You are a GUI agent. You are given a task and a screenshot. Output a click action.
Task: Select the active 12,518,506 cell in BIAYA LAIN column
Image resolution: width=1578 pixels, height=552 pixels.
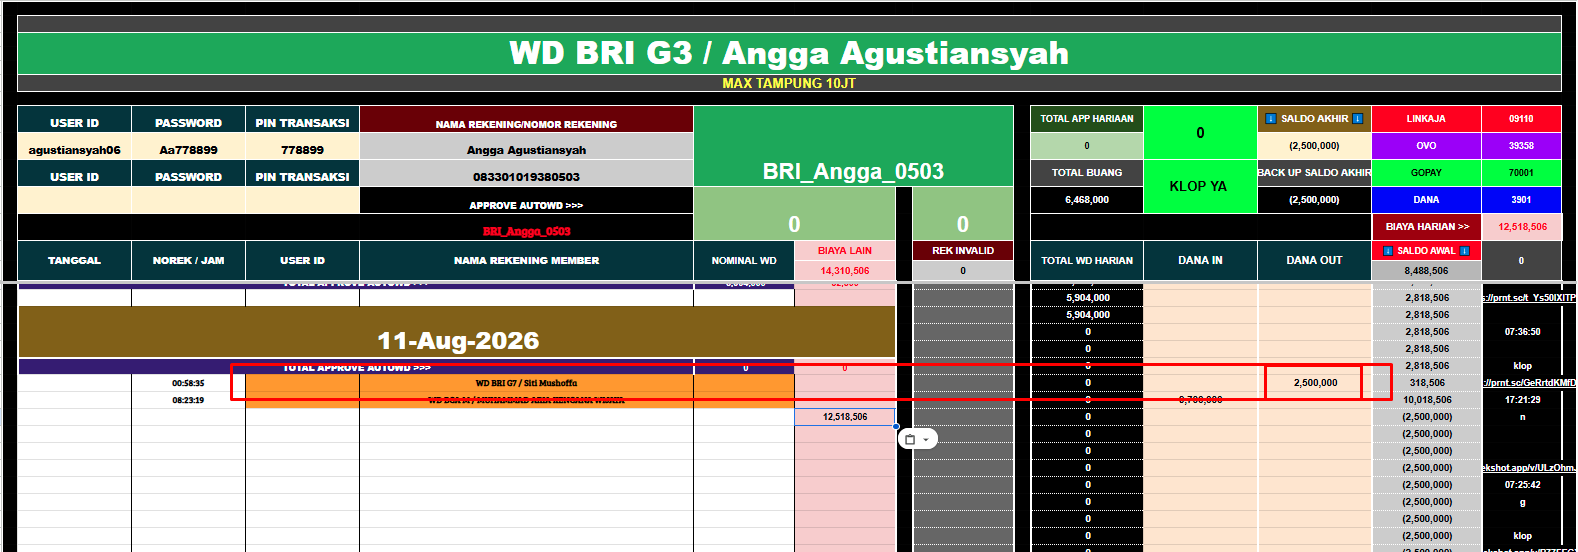(845, 417)
